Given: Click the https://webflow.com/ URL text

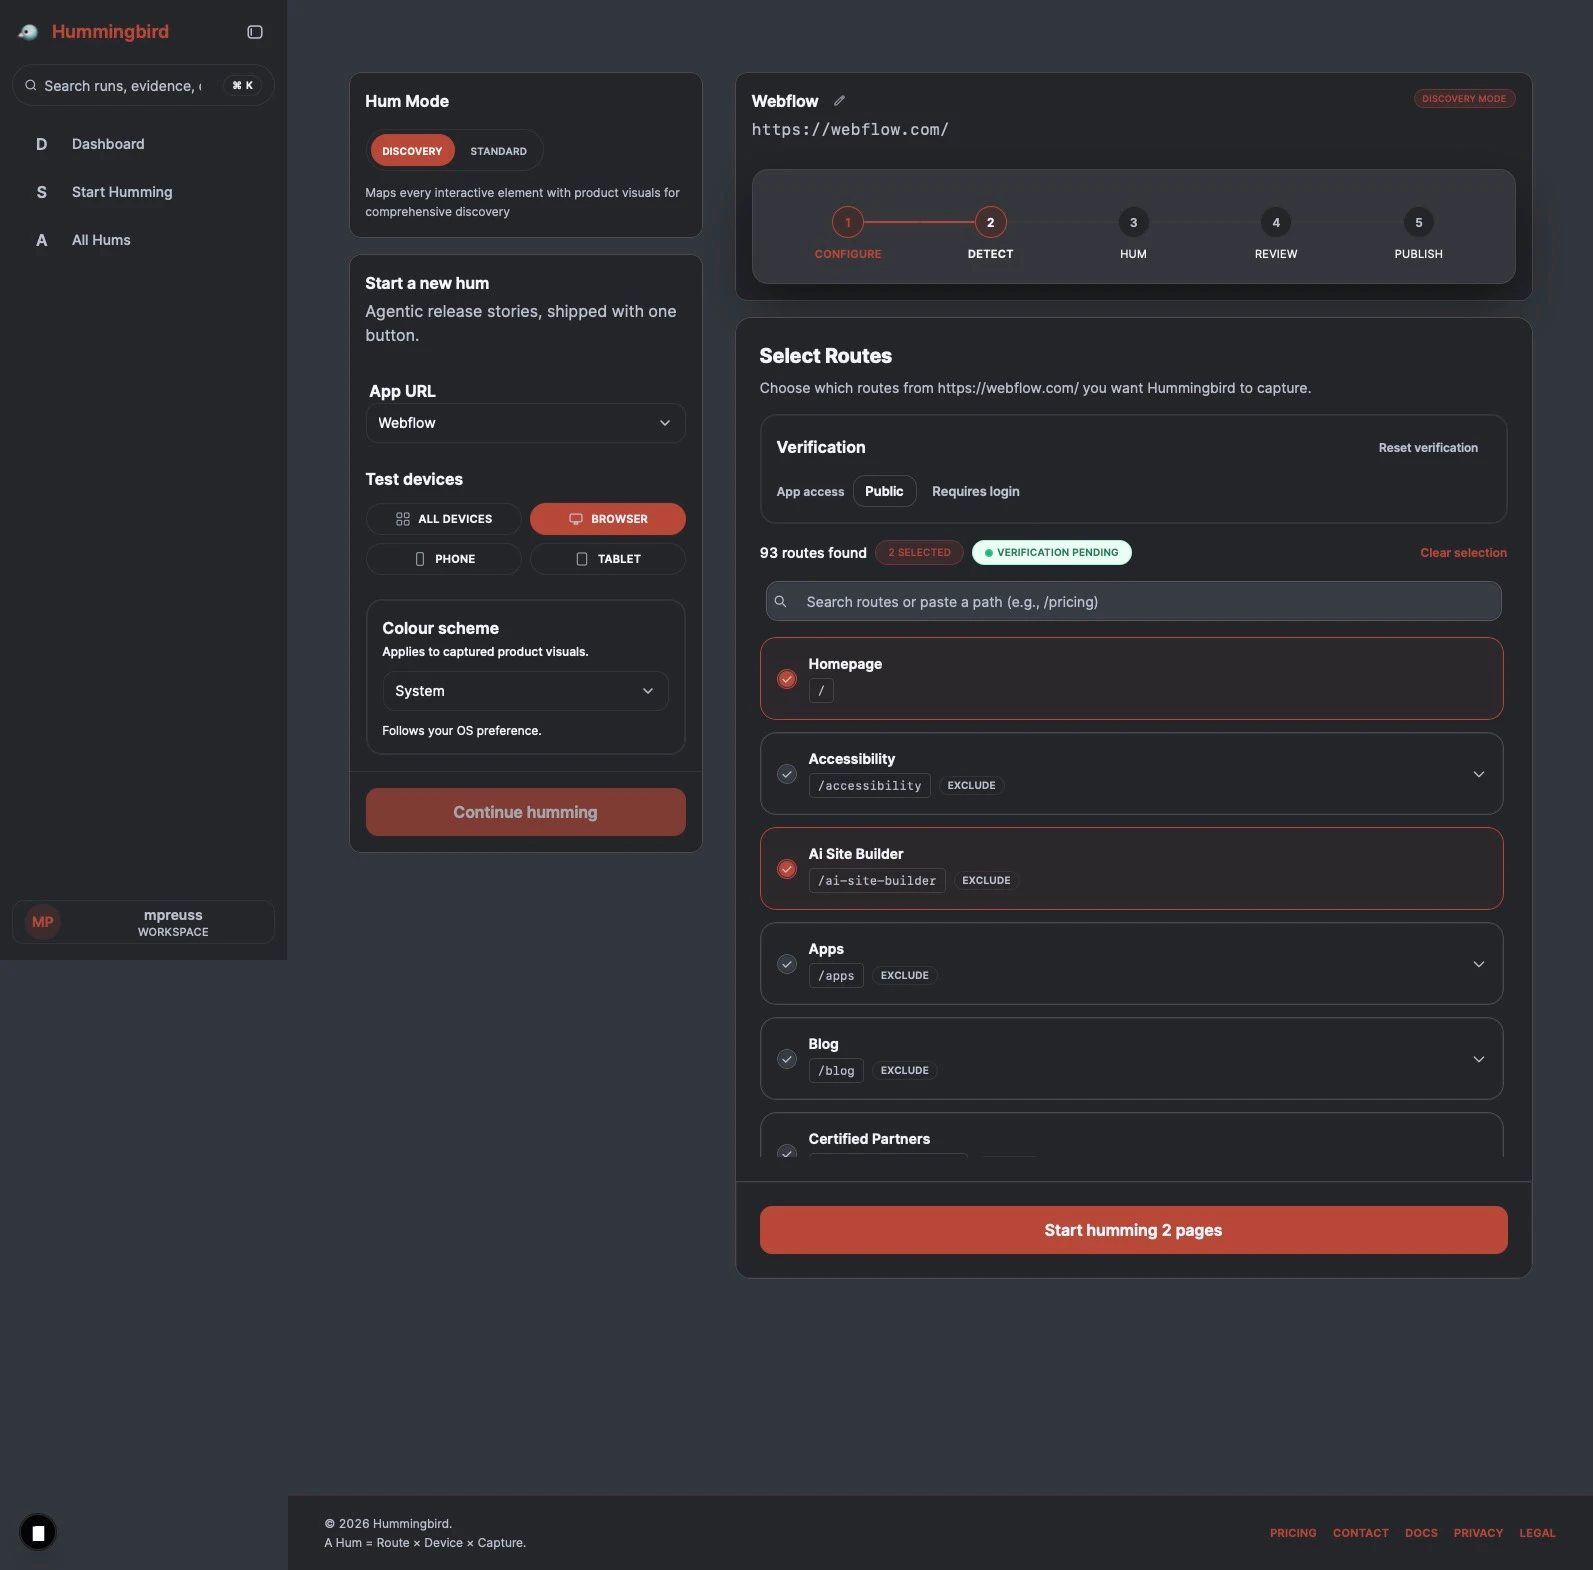Looking at the screenshot, I should (x=850, y=130).
